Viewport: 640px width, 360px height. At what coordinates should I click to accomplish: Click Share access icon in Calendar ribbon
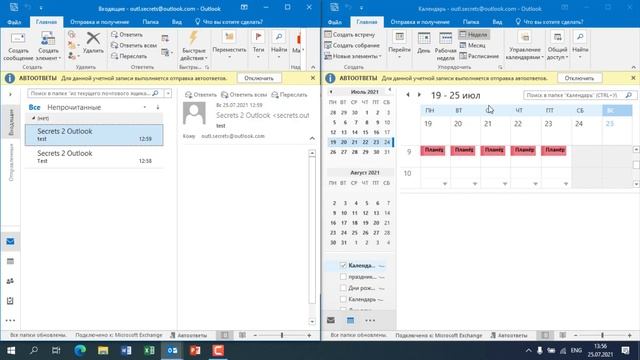click(557, 38)
